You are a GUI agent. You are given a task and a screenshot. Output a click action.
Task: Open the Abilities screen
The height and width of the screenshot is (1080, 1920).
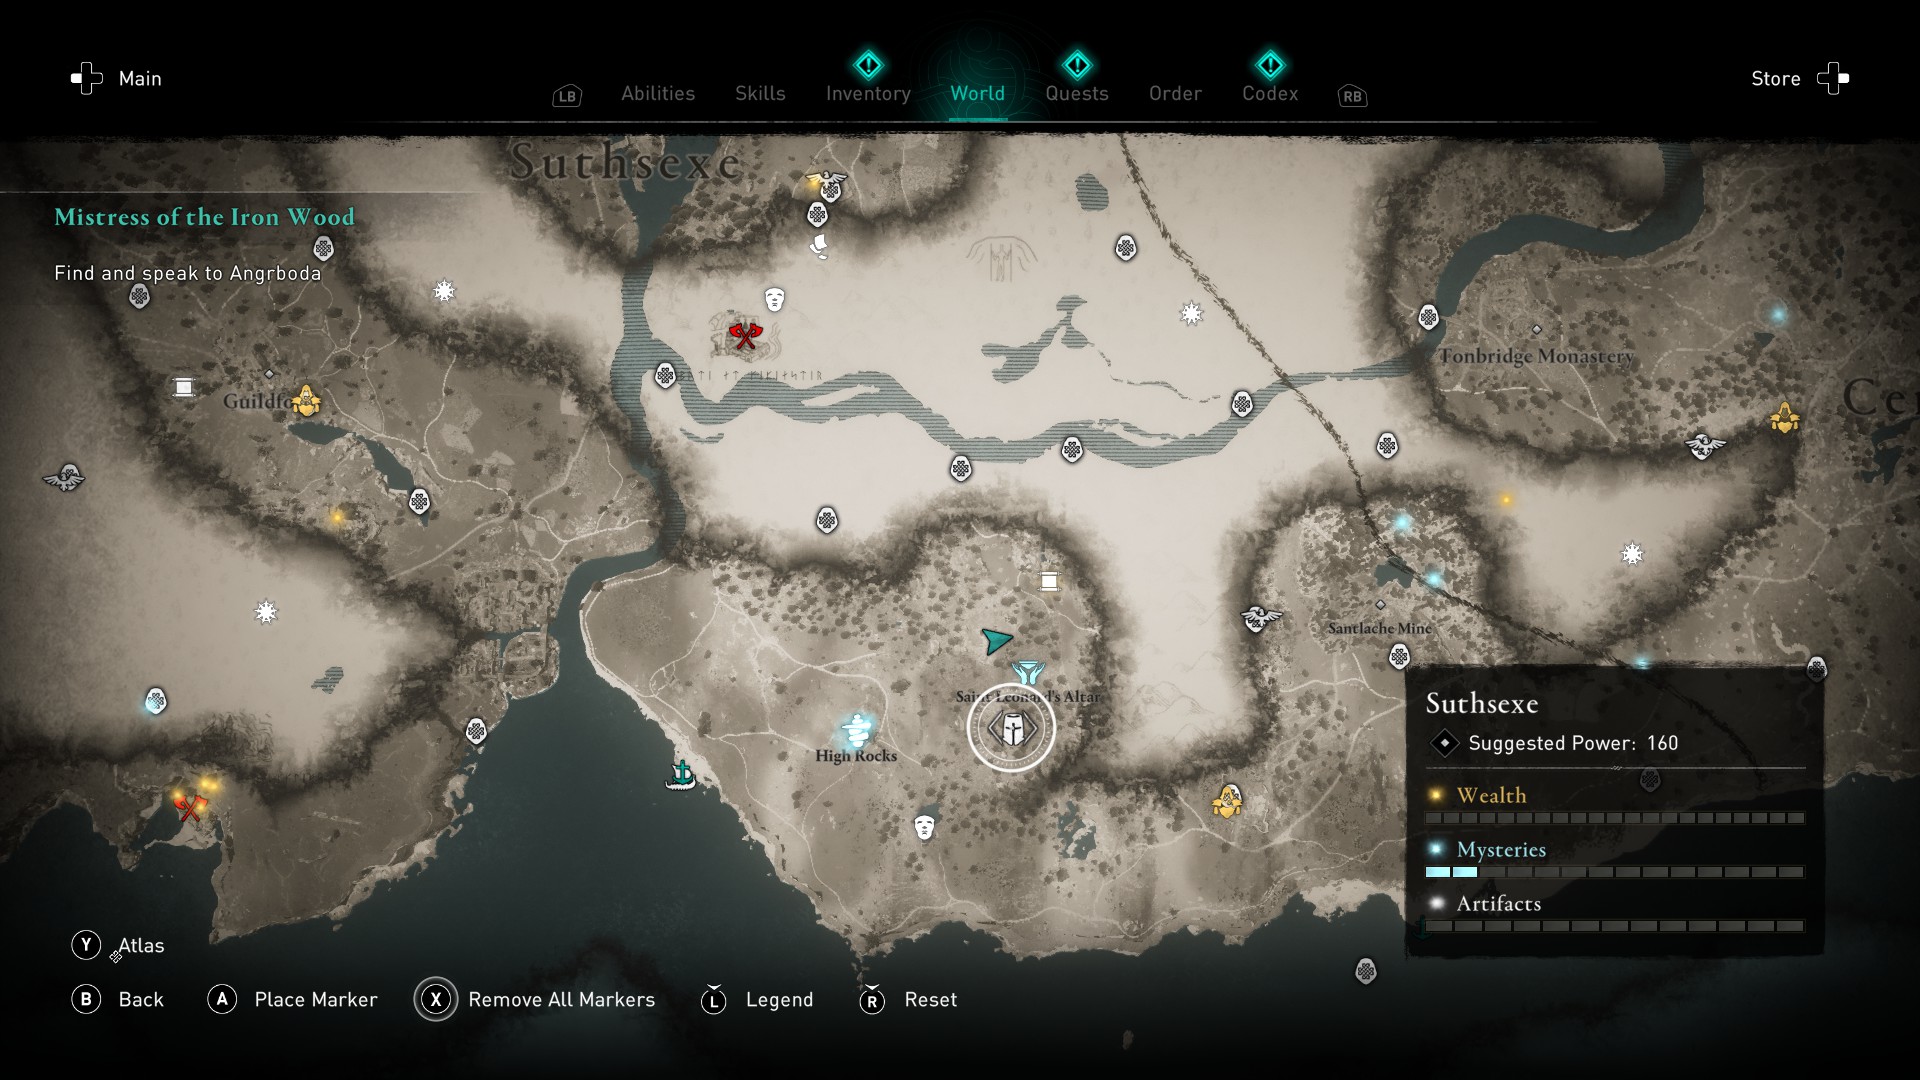click(x=658, y=92)
